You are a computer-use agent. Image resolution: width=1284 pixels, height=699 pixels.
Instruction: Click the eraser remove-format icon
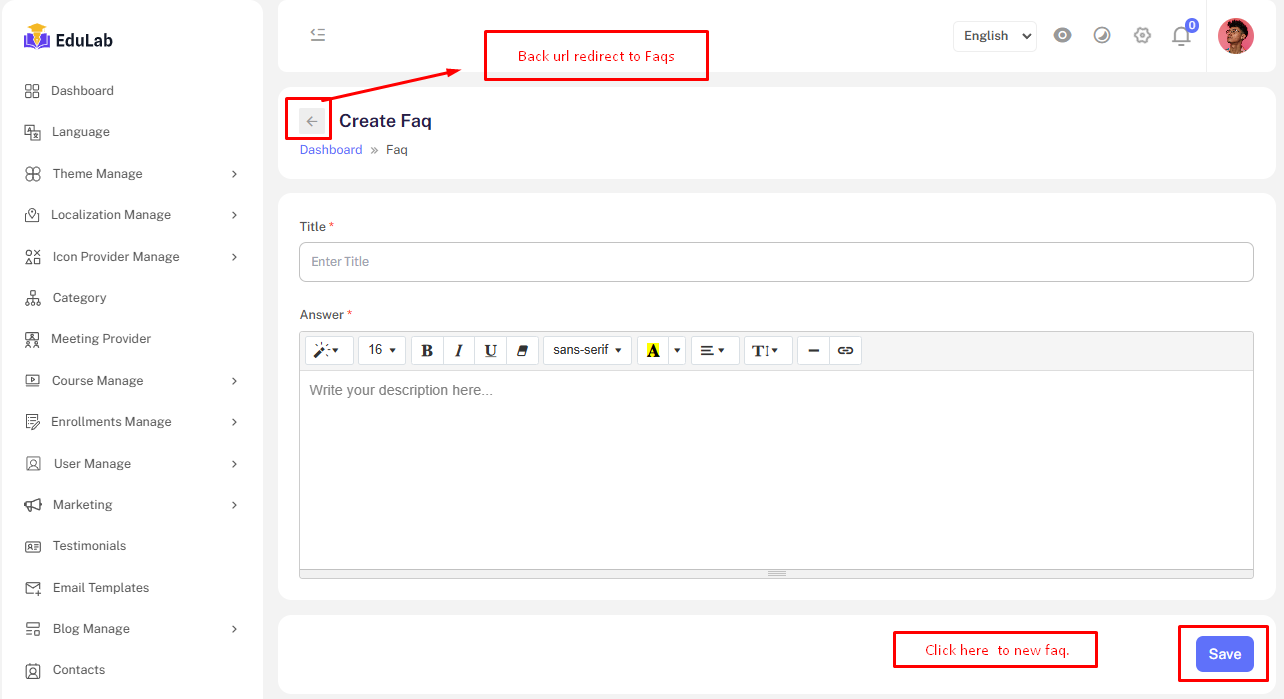coord(521,350)
